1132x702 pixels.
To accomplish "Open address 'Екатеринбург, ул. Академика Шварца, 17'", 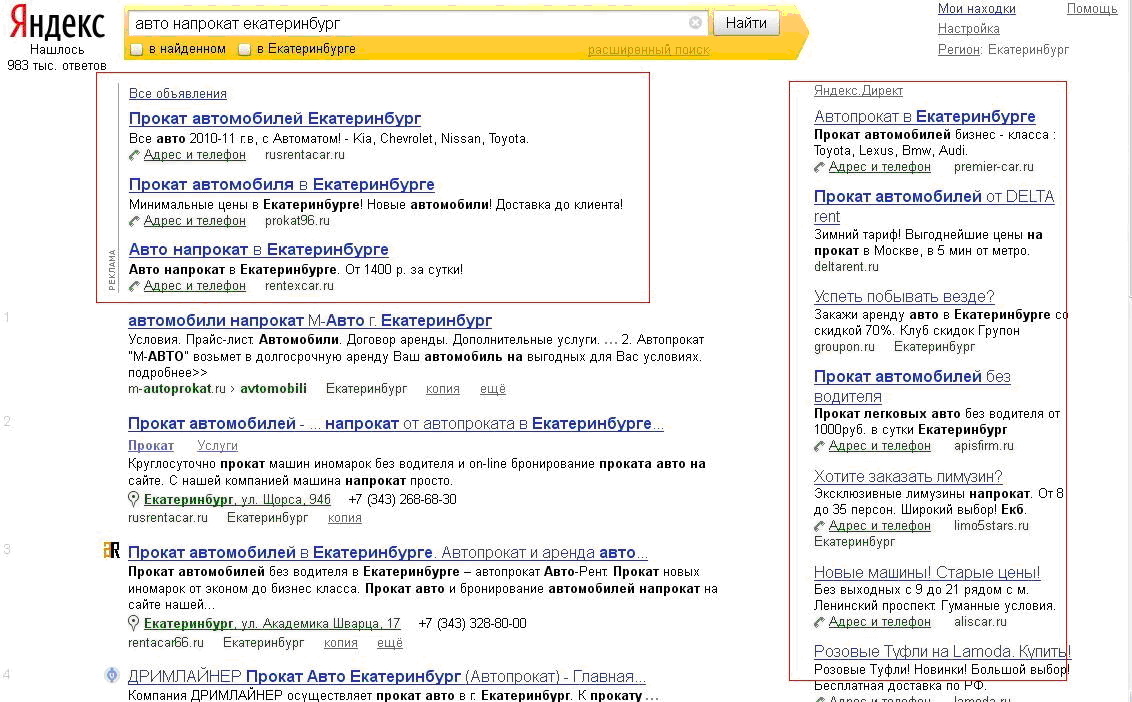I will pyautogui.click(x=271, y=623).
